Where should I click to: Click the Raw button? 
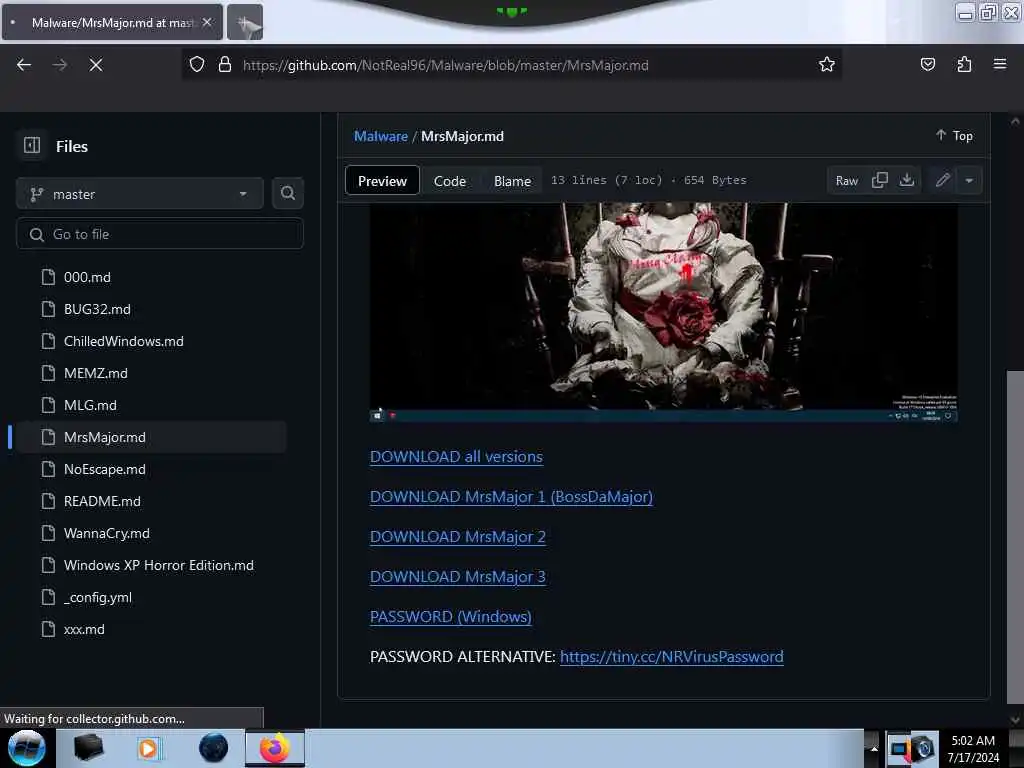pyautogui.click(x=846, y=180)
